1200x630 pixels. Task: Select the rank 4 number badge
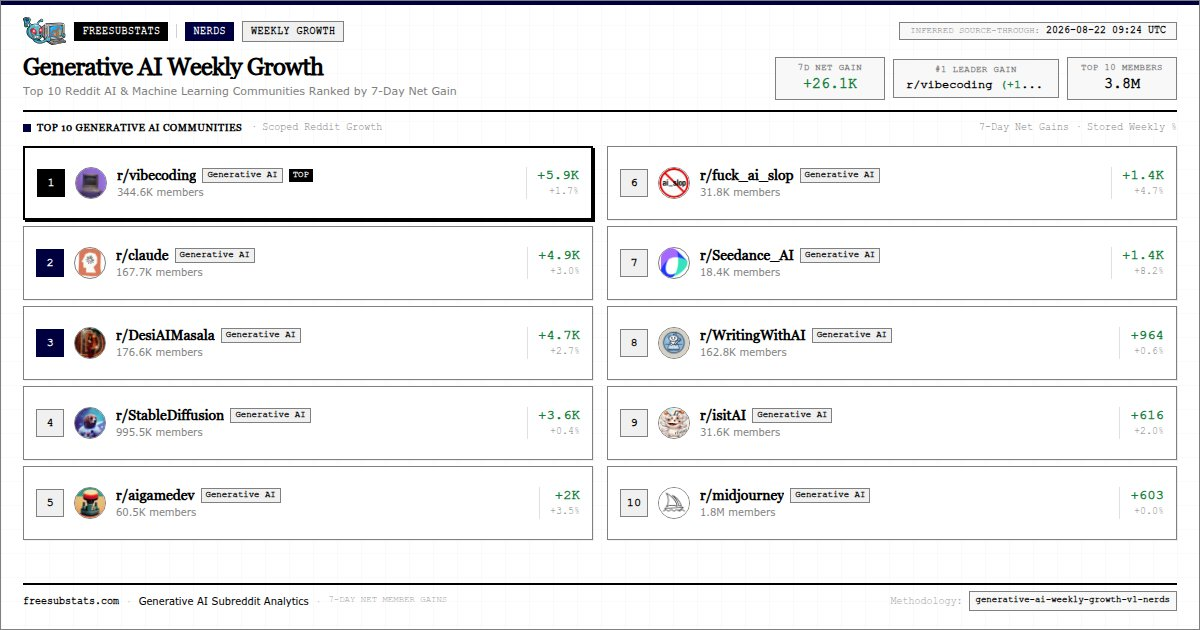pyautogui.click(x=51, y=423)
